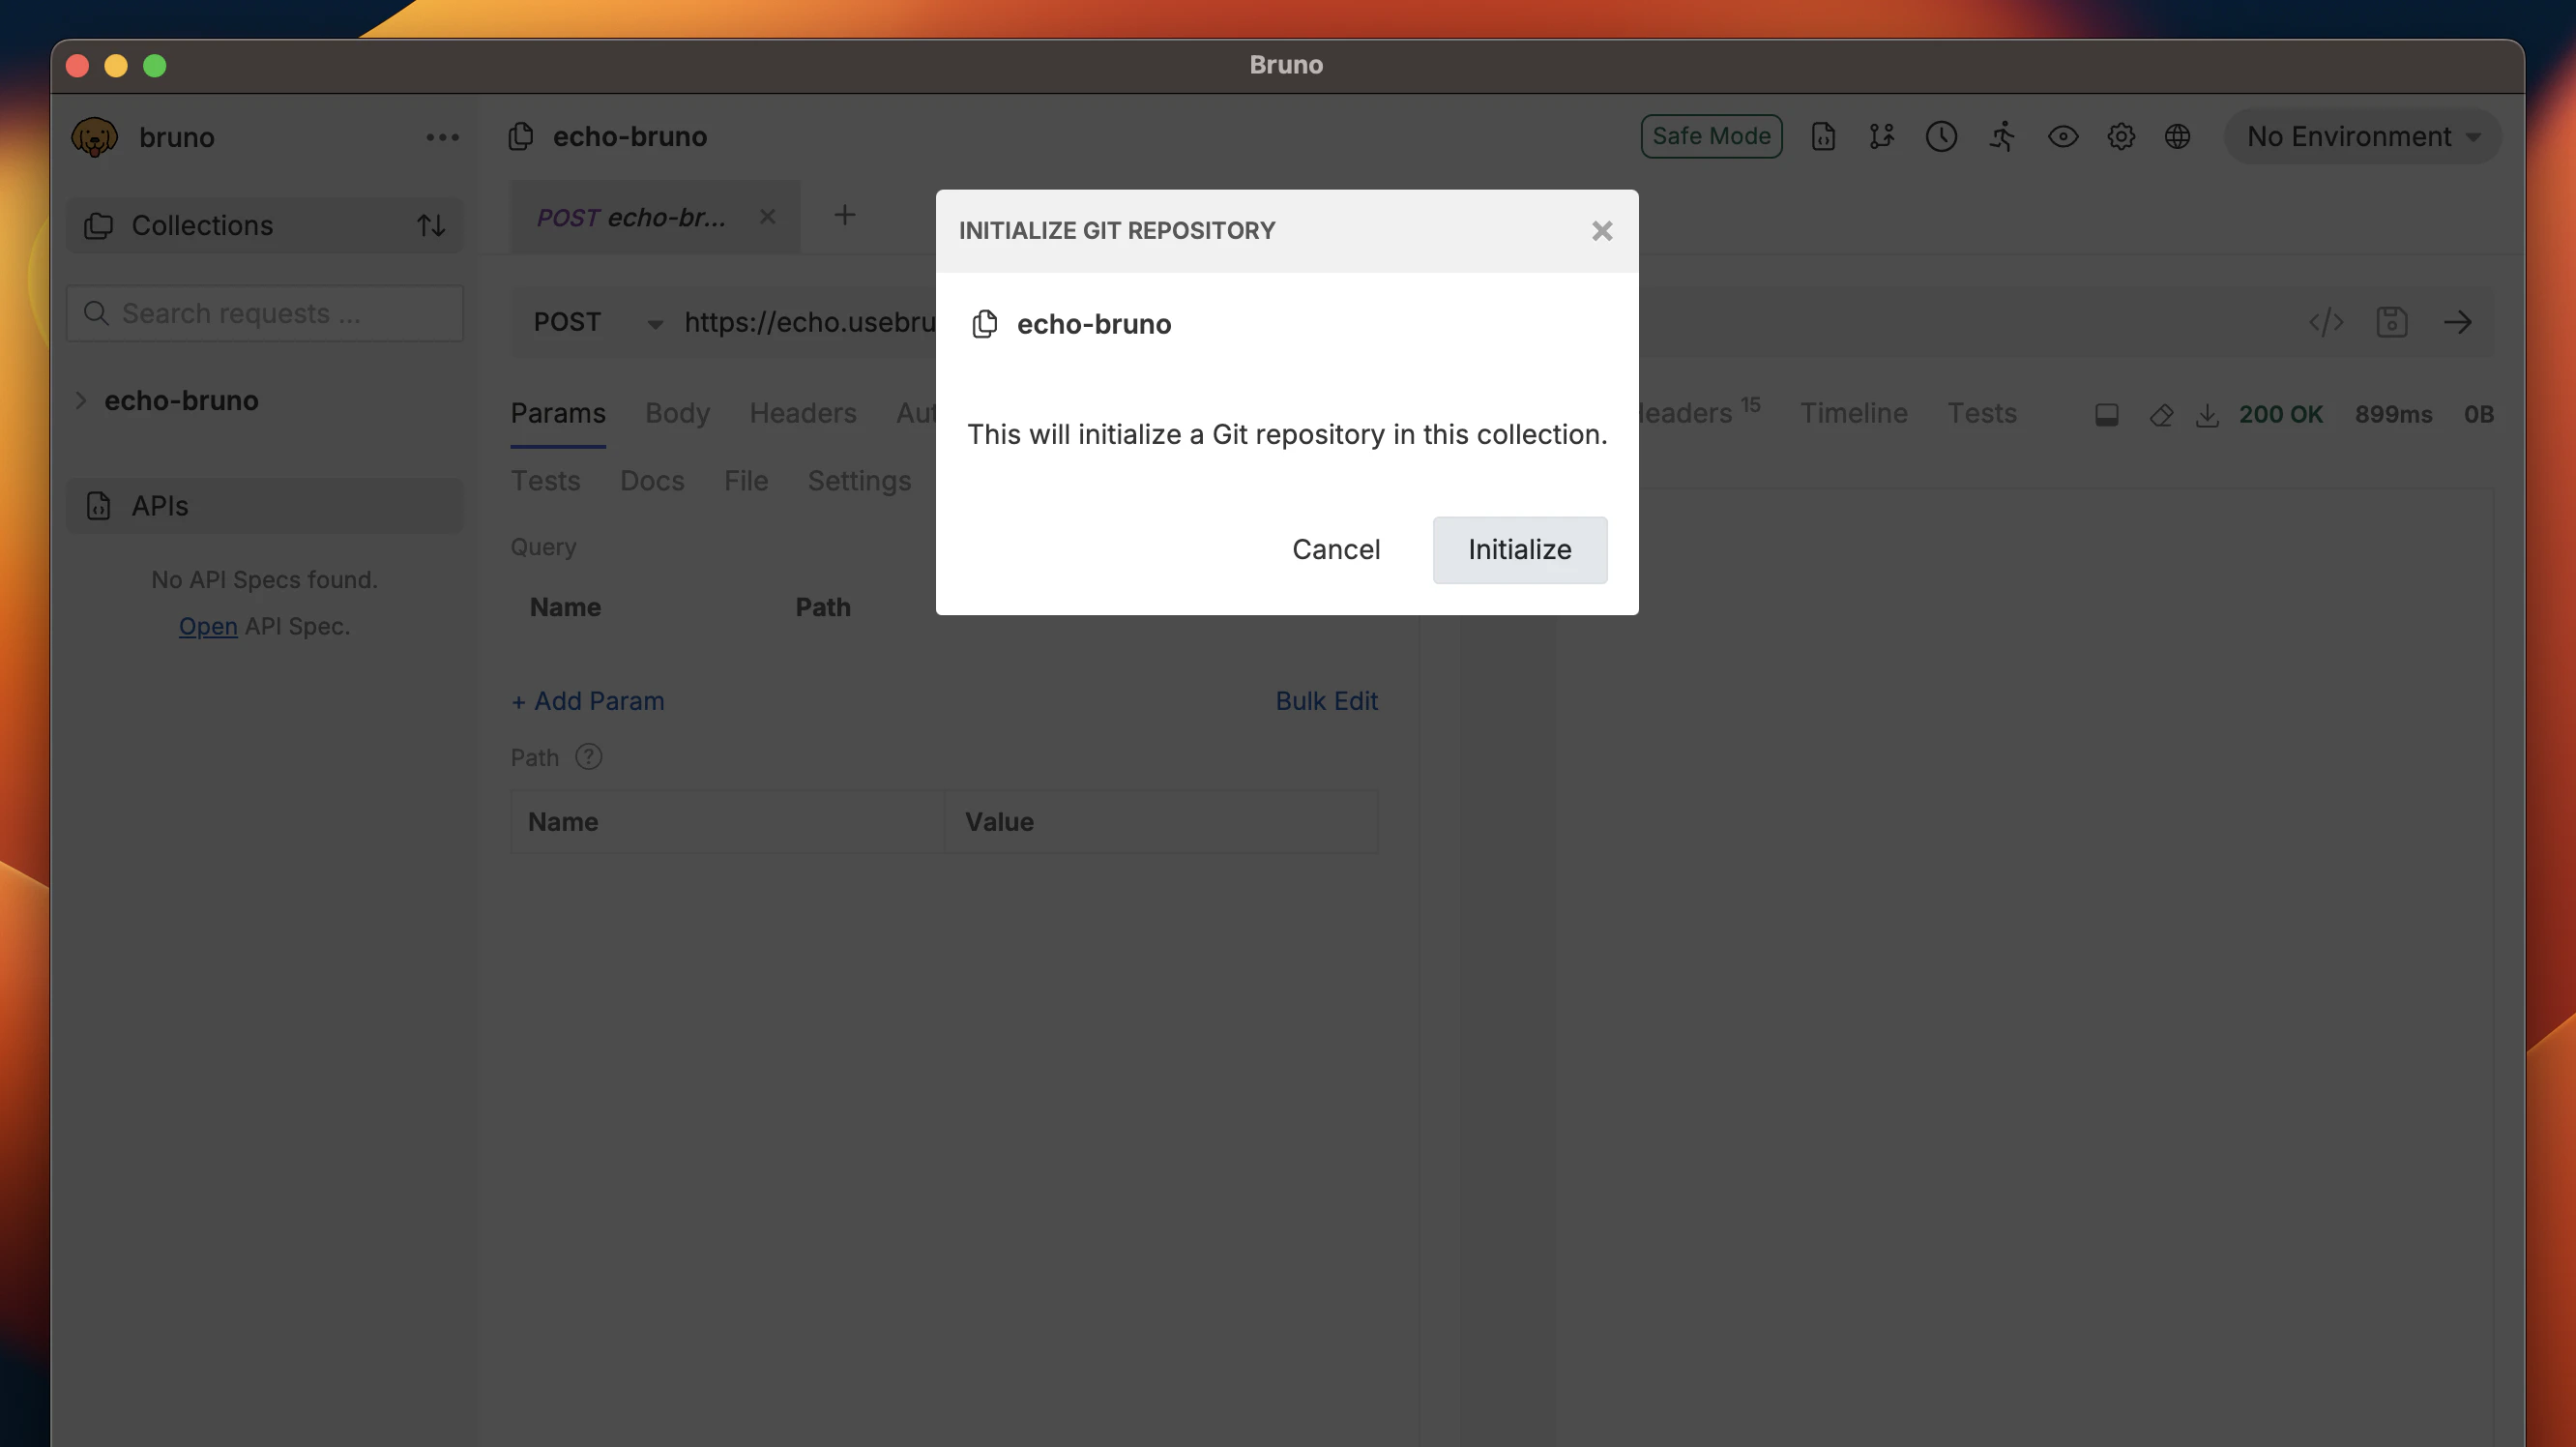The height and width of the screenshot is (1447, 2576).
Task: Select the runner icon in the top toolbar
Action: click(x=2002, y=137)
